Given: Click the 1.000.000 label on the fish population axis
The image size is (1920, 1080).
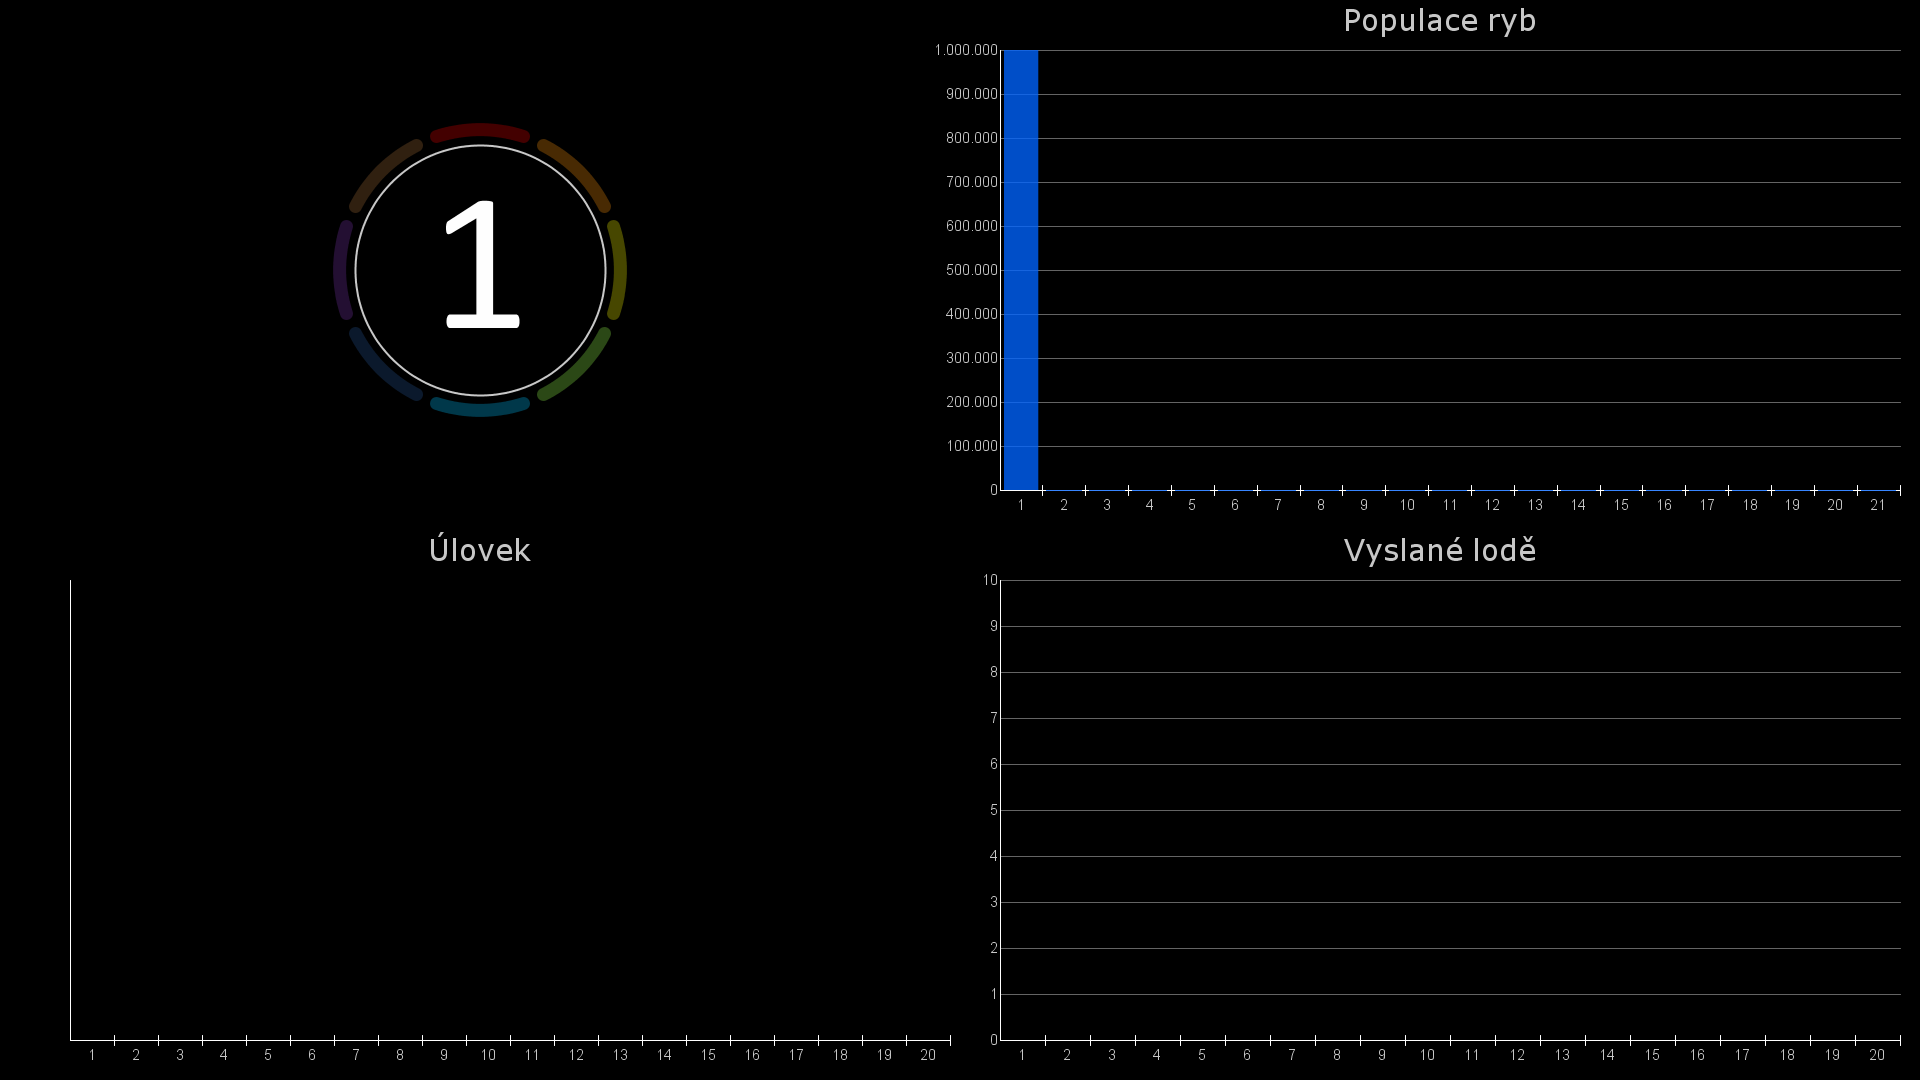Looking at the screenshot, I should click(966, 50).
